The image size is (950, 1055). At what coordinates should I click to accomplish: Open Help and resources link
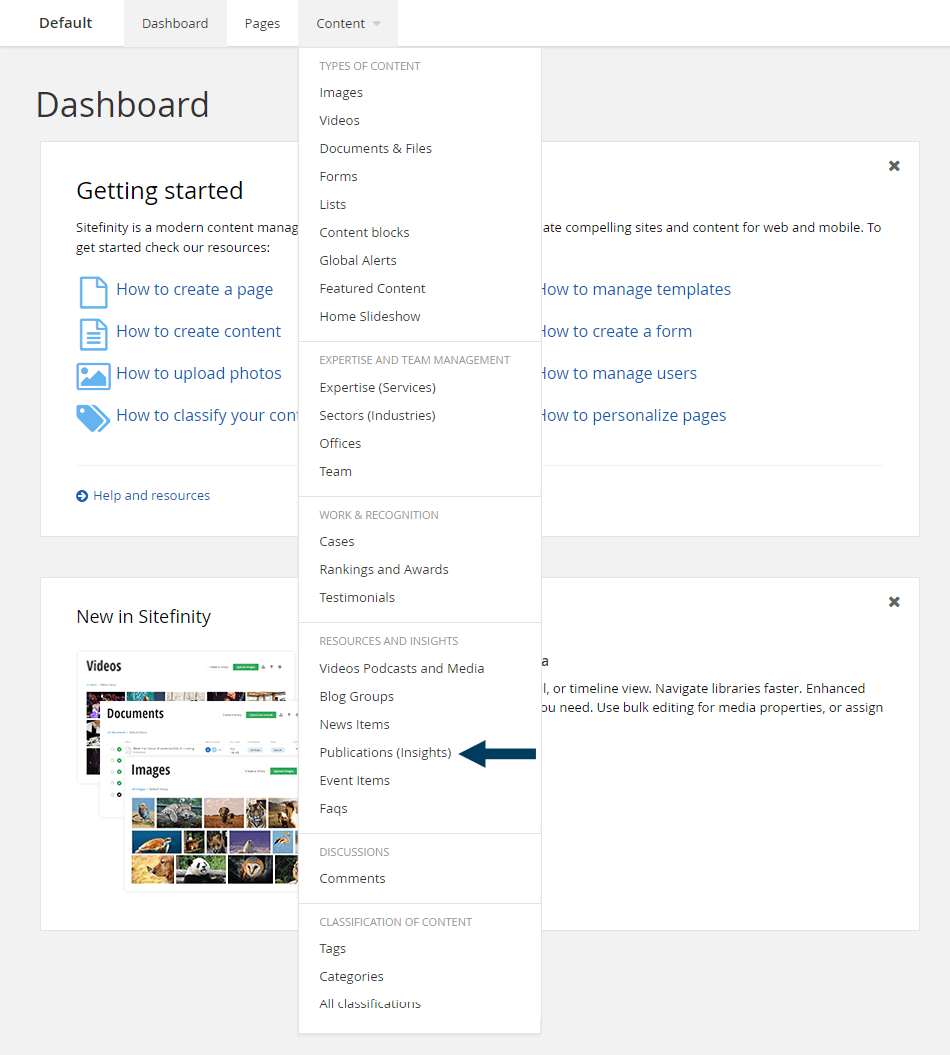tap(151, 496)
